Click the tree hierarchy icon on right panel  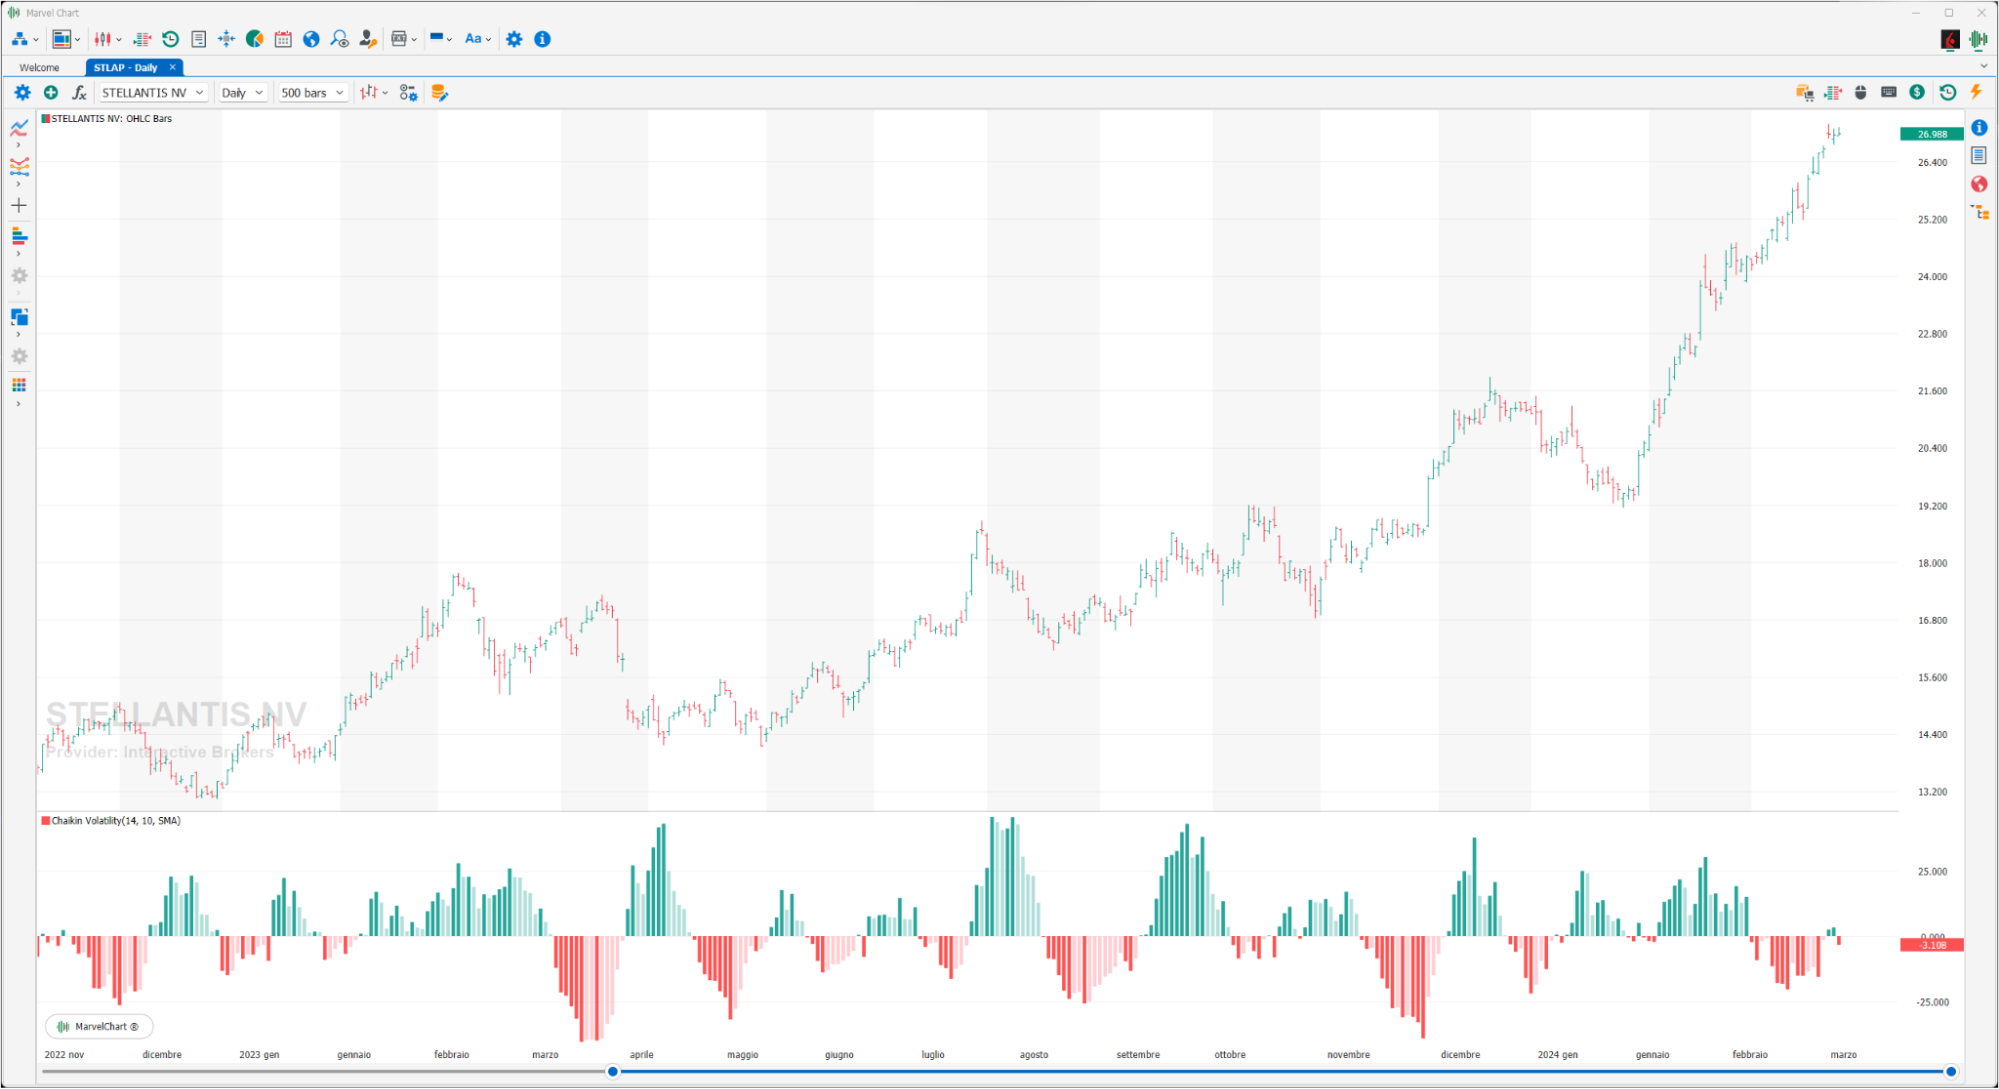click(1979, 212)
